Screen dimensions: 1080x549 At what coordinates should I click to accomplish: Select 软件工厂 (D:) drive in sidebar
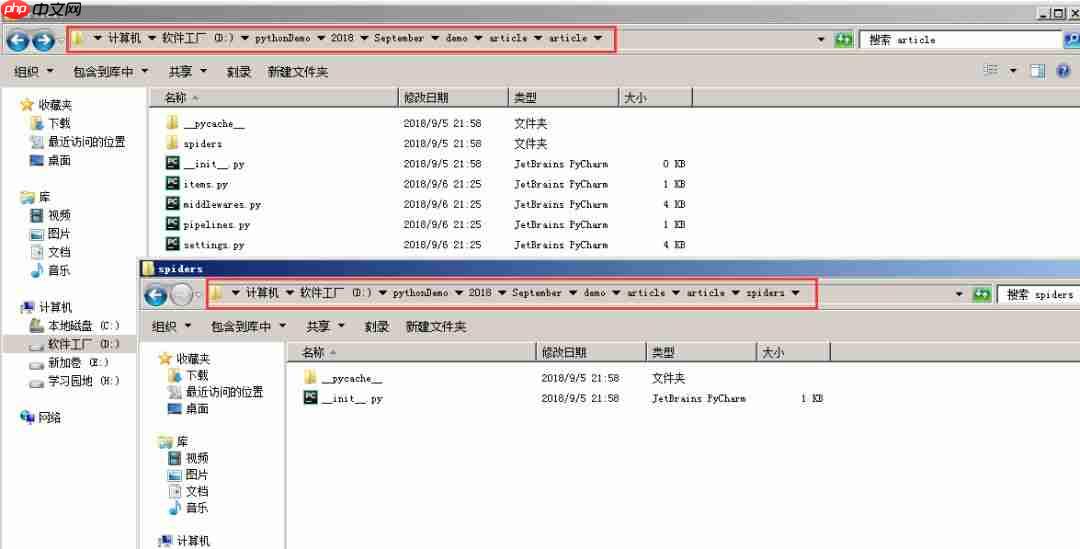75,344
